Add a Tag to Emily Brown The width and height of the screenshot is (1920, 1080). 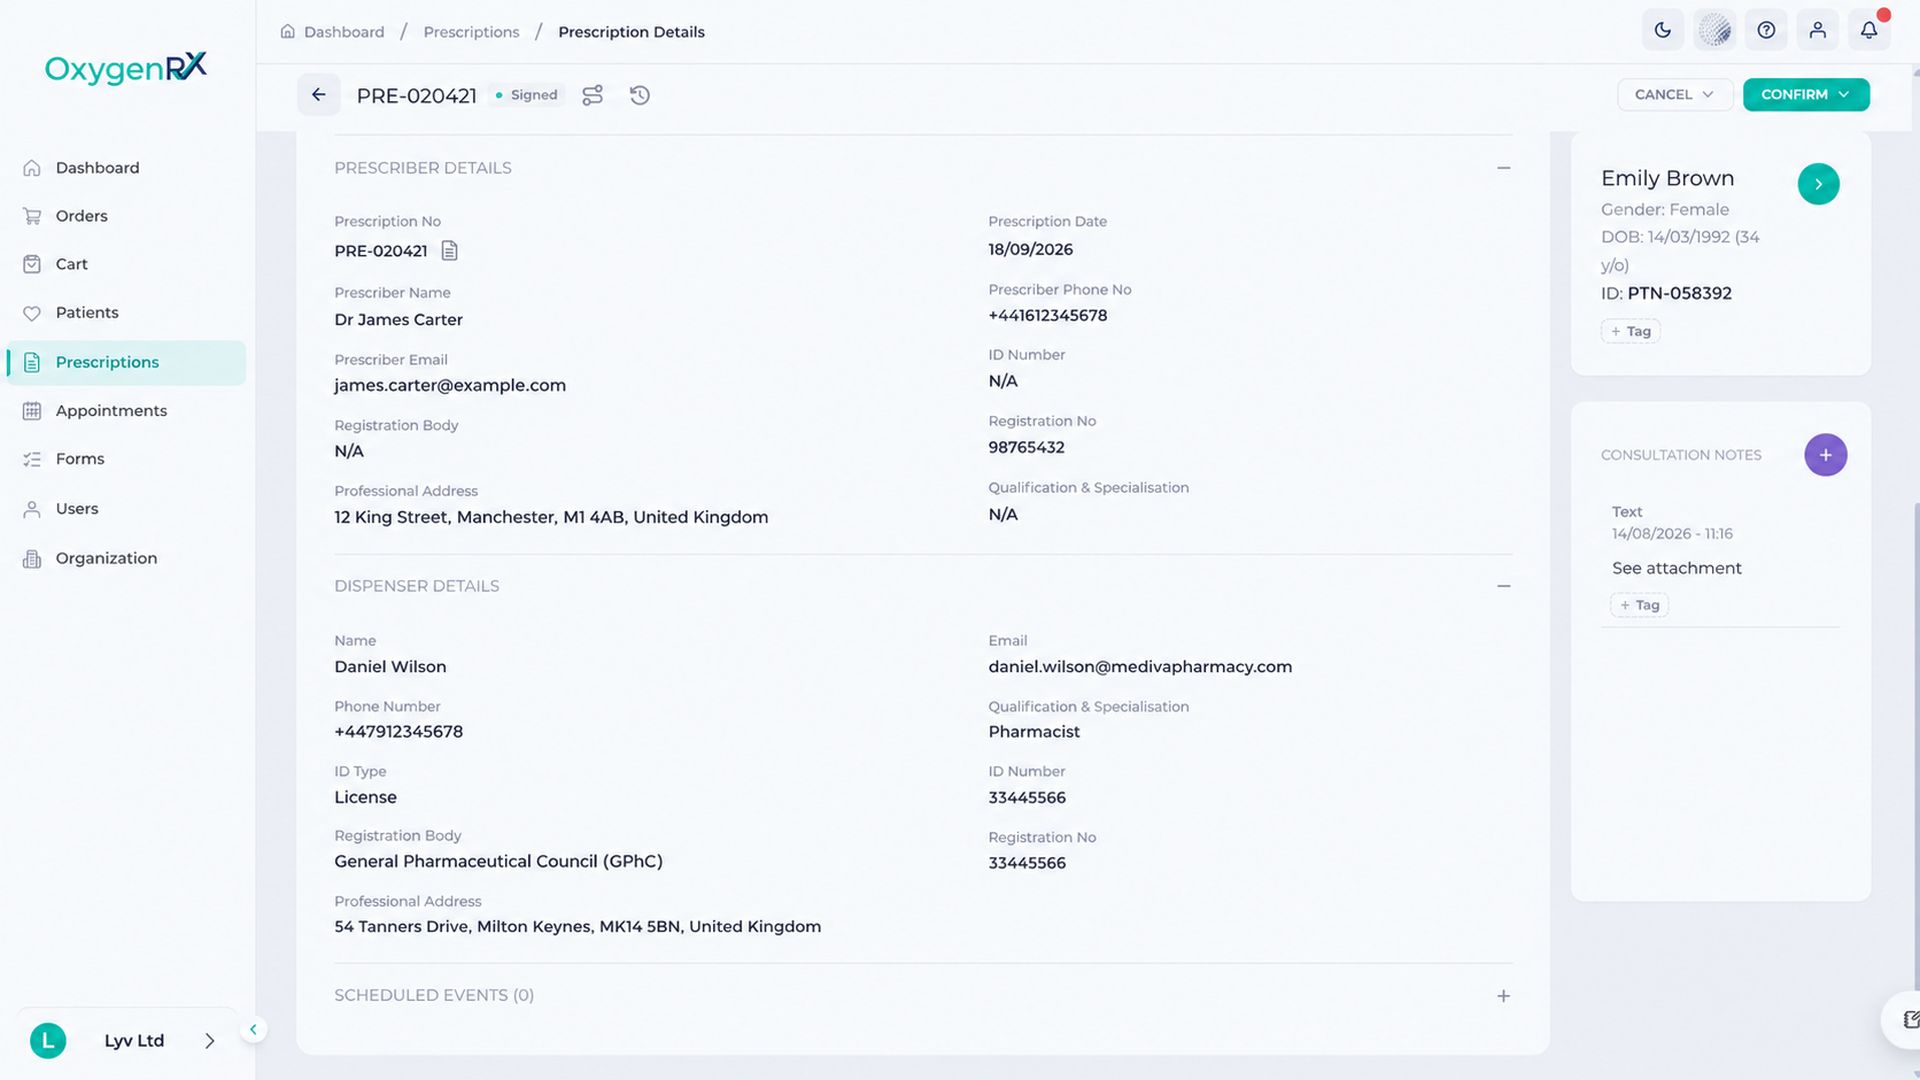[1631, 331]
